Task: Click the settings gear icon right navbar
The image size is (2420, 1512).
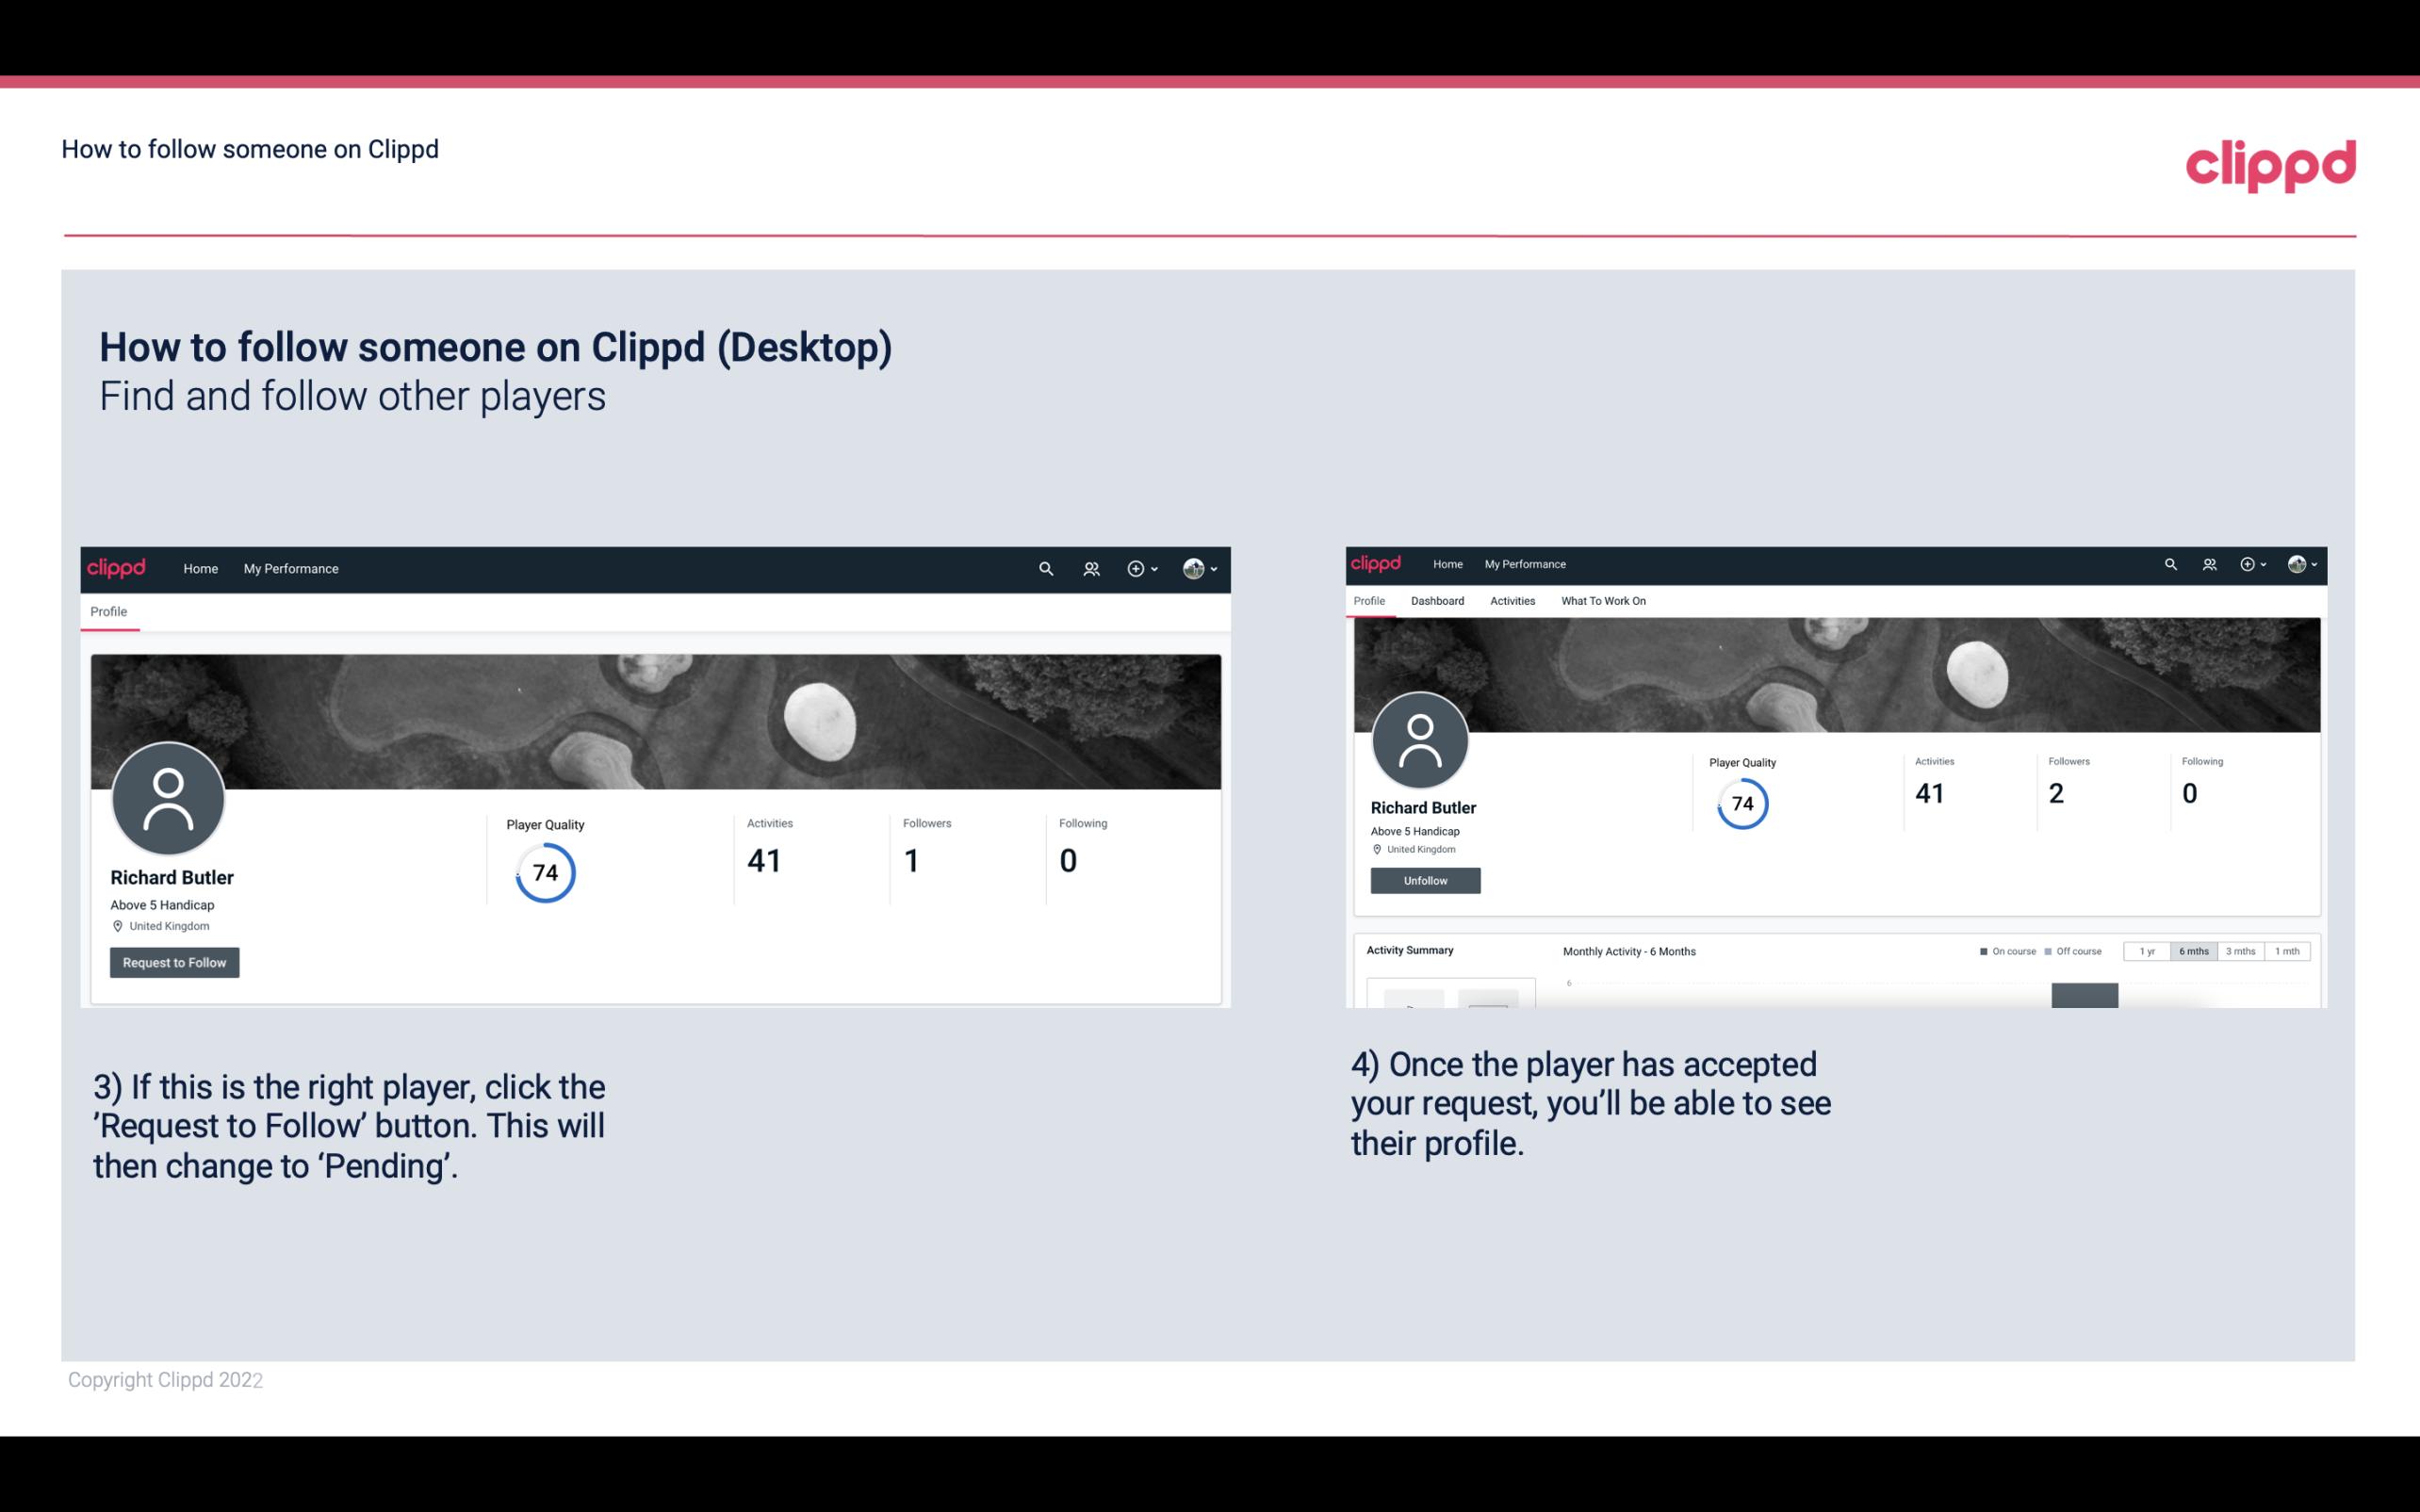Action: pyautogui.click(x=1136, y=568)
